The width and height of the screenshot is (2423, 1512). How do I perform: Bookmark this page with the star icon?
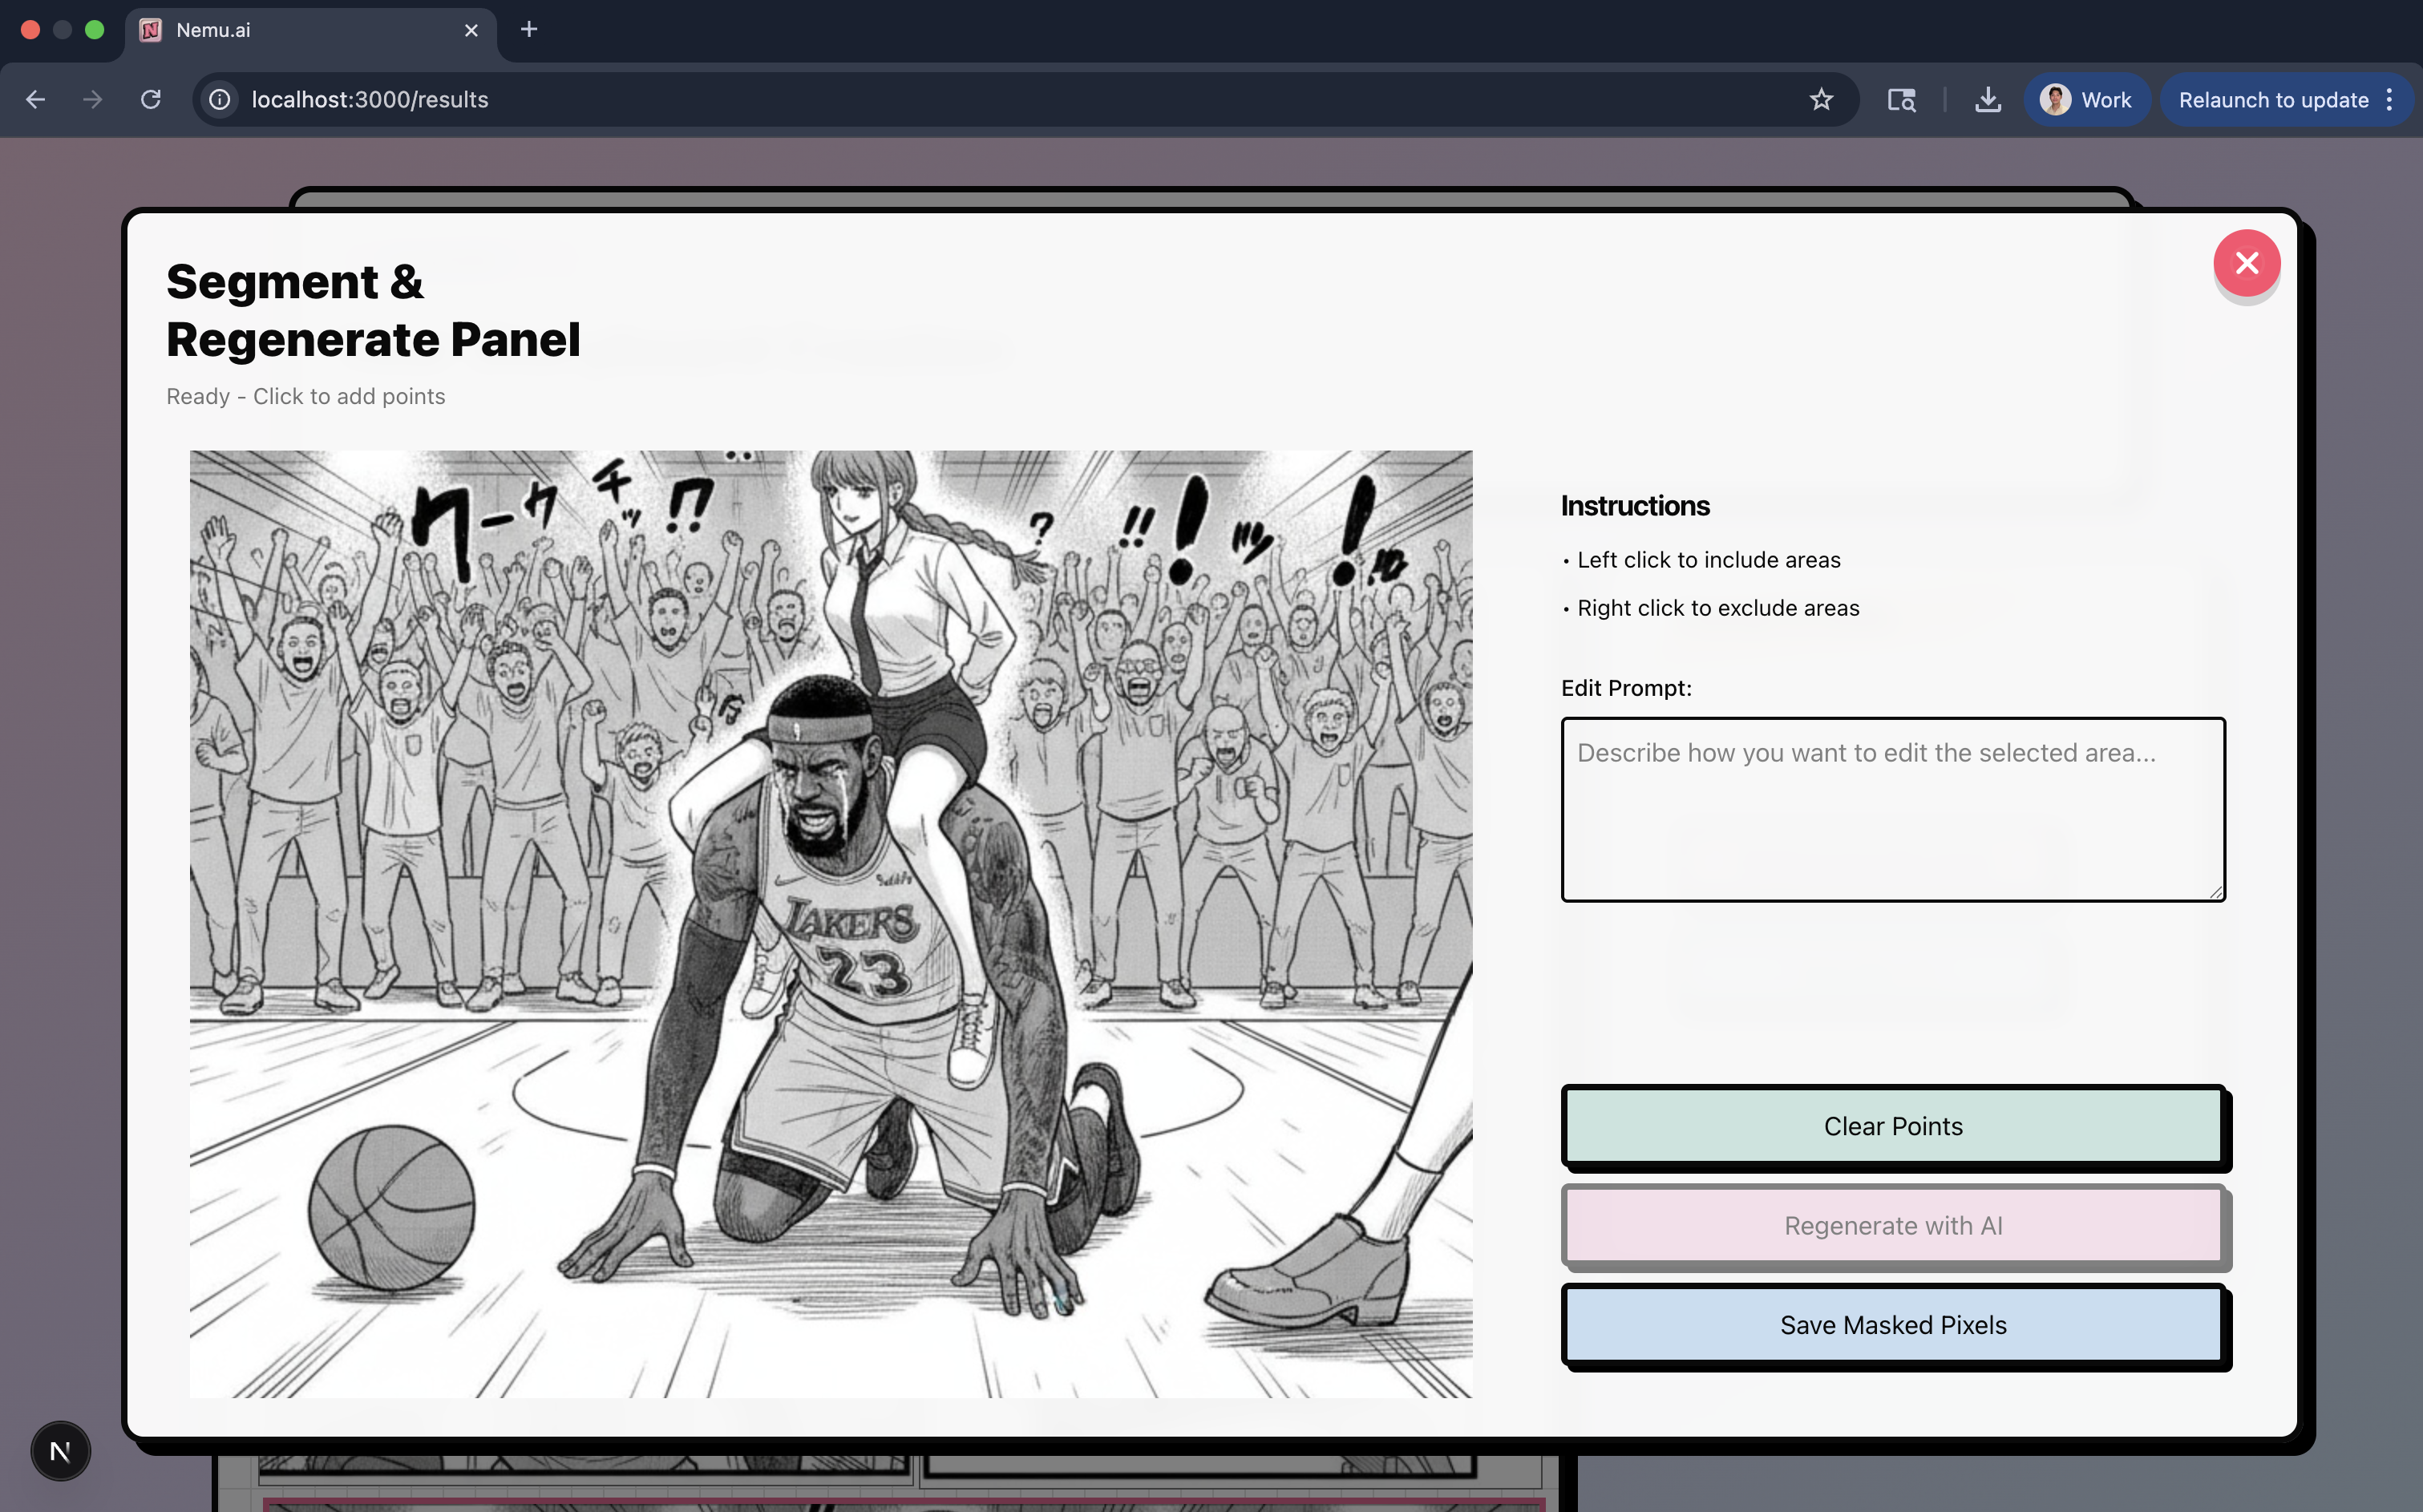[x=1821, y=100]
